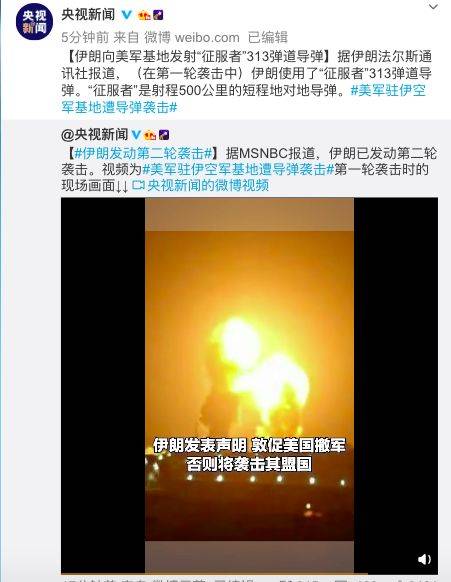This screenshot has height=582, width=451.
Task: Expand the post options chevron at top right
Action: click(x=434, y=7)
